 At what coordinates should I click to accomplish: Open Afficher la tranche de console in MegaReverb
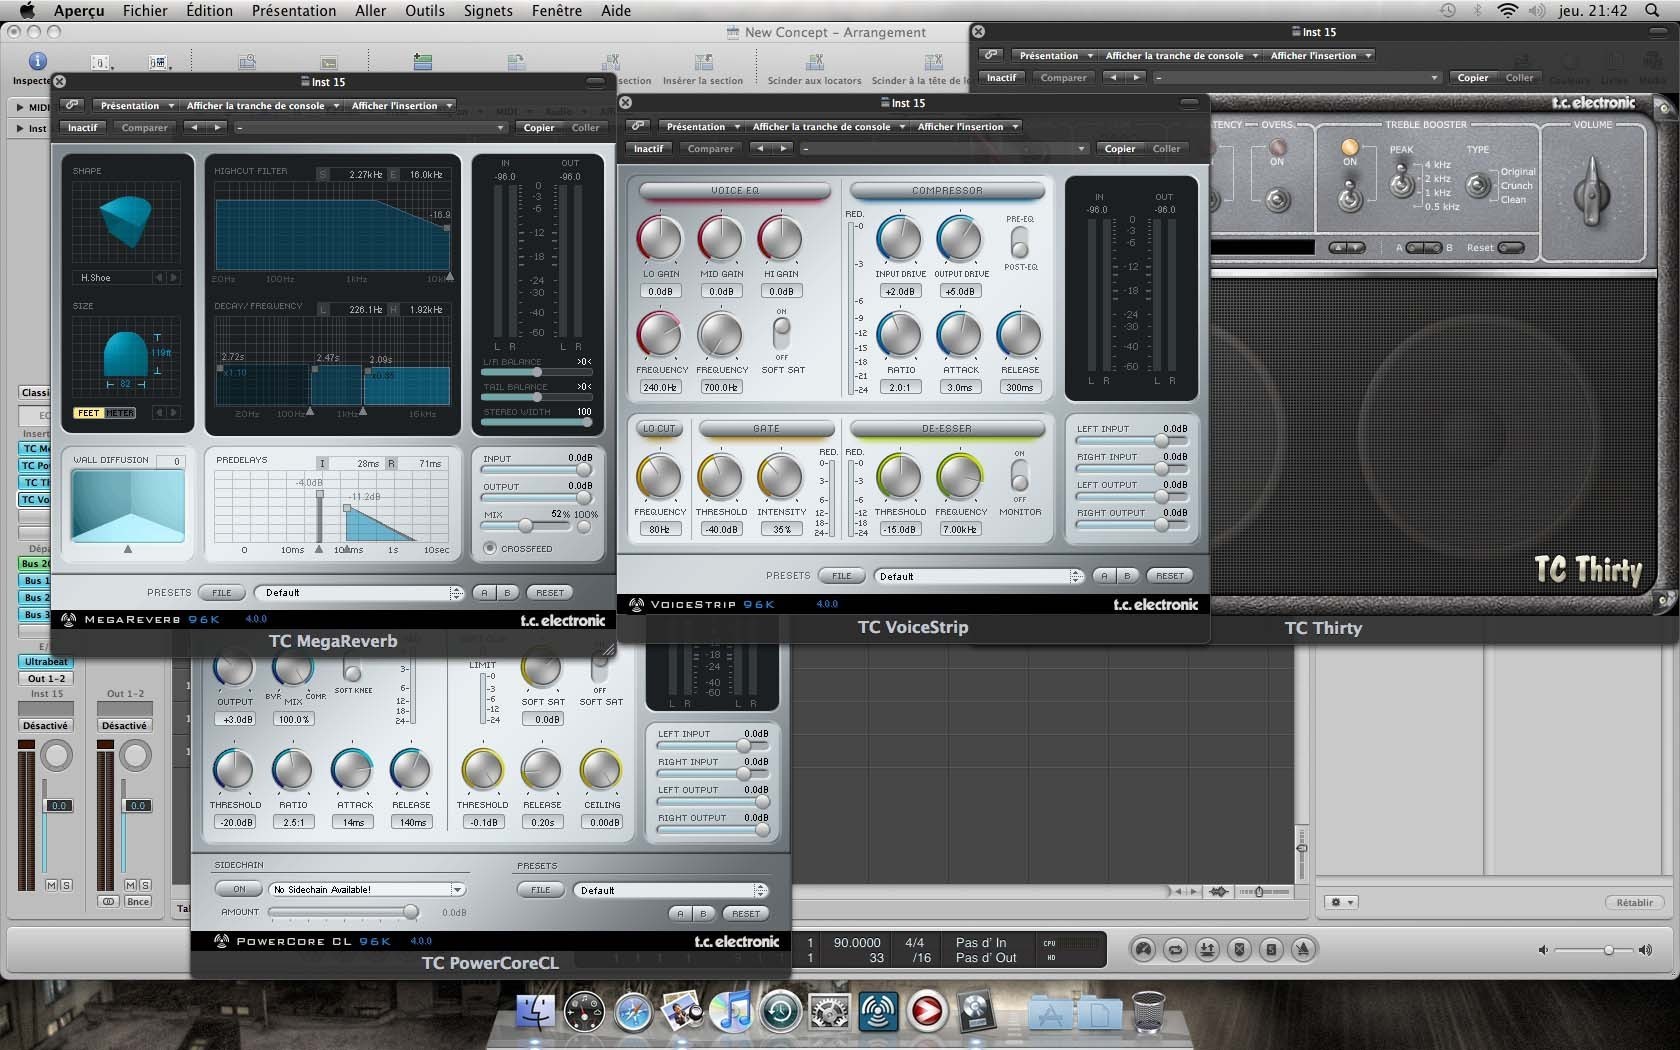click(262, 105)
